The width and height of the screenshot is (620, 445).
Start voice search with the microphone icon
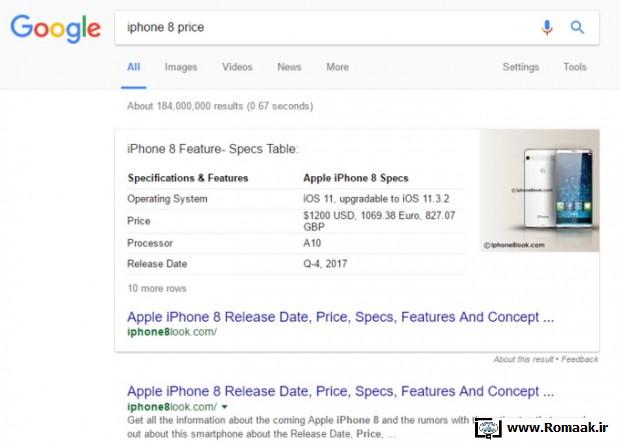(547, 27)
